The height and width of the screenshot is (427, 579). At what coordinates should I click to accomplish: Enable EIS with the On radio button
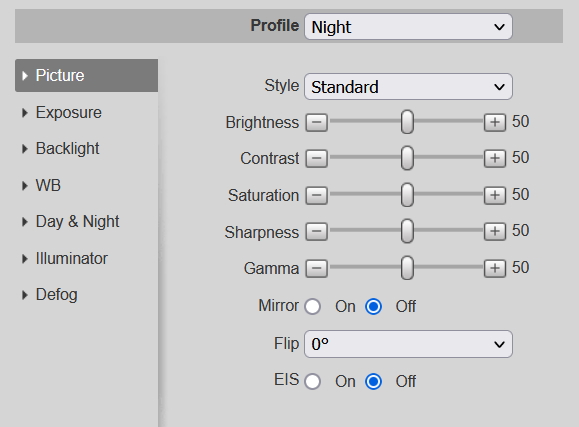(313, 381)
